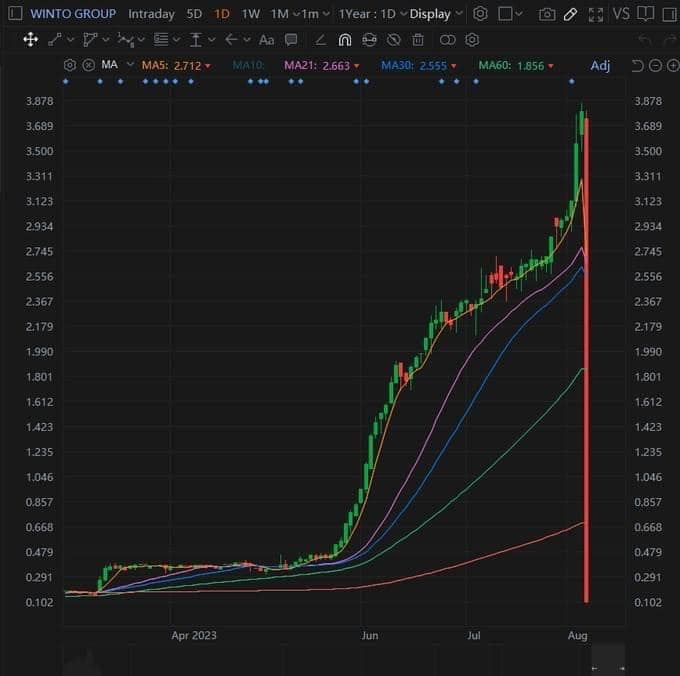The image size is (680, 676).
Task: Select the square layout icon
Action: (505, 14)
